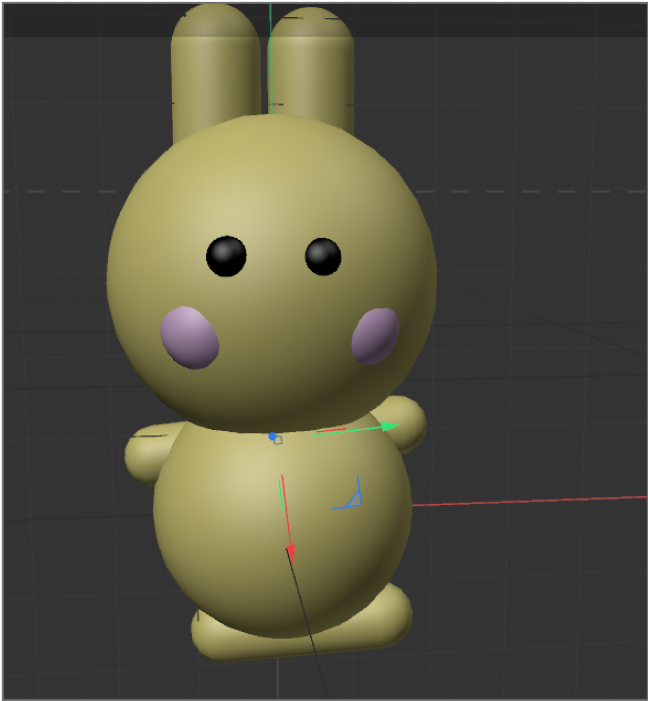Grab the red axis arrow of the move gizmo
Screen dimensions: 648x701
tap(291, 553)
